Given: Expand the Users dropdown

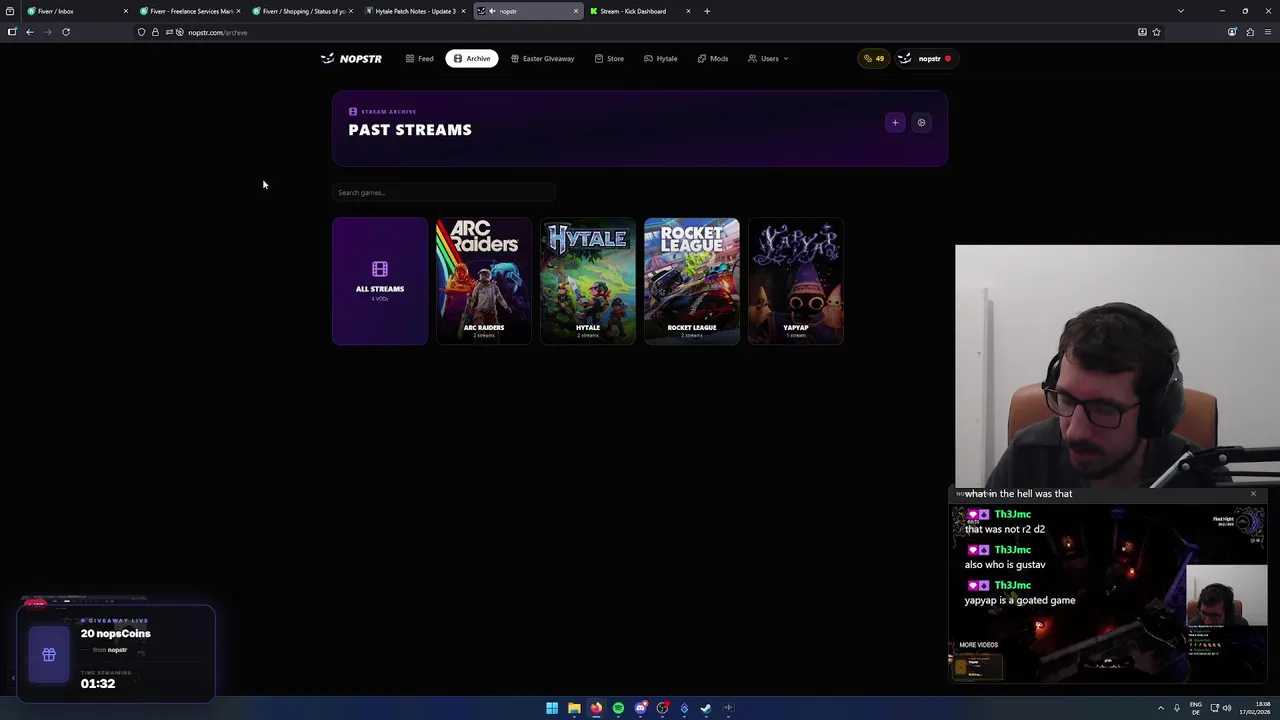Looking at the screenshot, I should tap(768, 59).
